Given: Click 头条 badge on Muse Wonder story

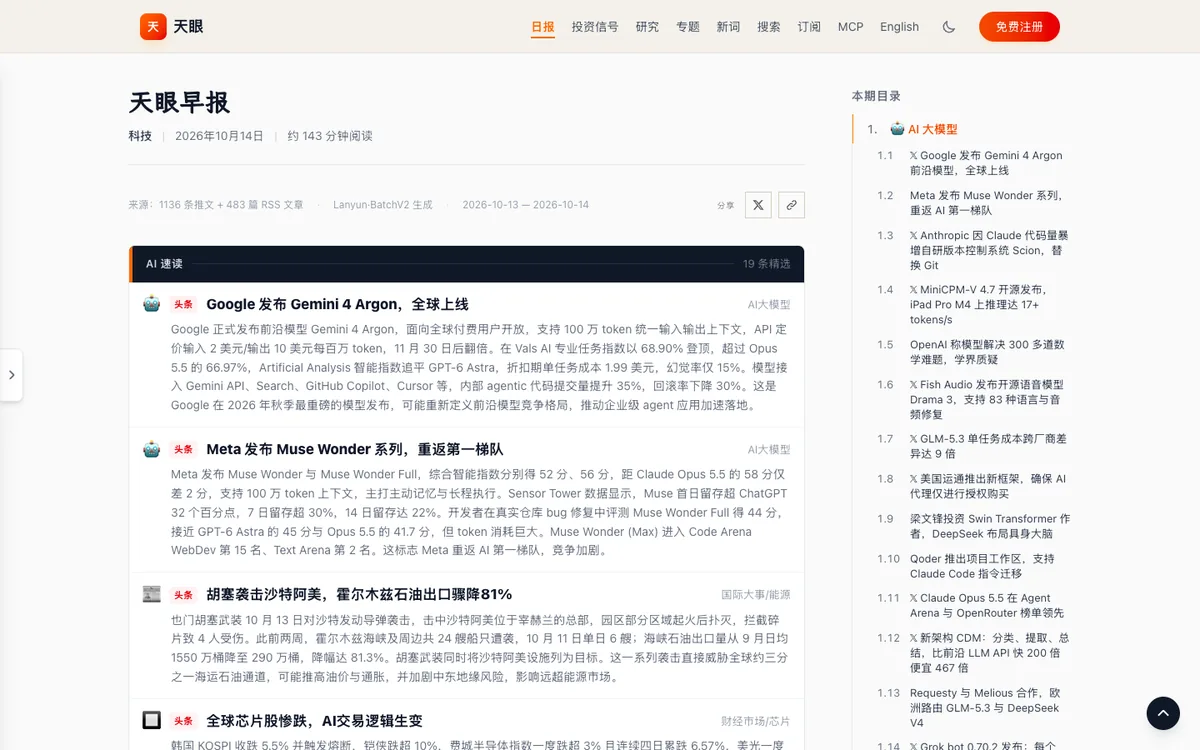Looking at the screenshot, I should (183, 450).
